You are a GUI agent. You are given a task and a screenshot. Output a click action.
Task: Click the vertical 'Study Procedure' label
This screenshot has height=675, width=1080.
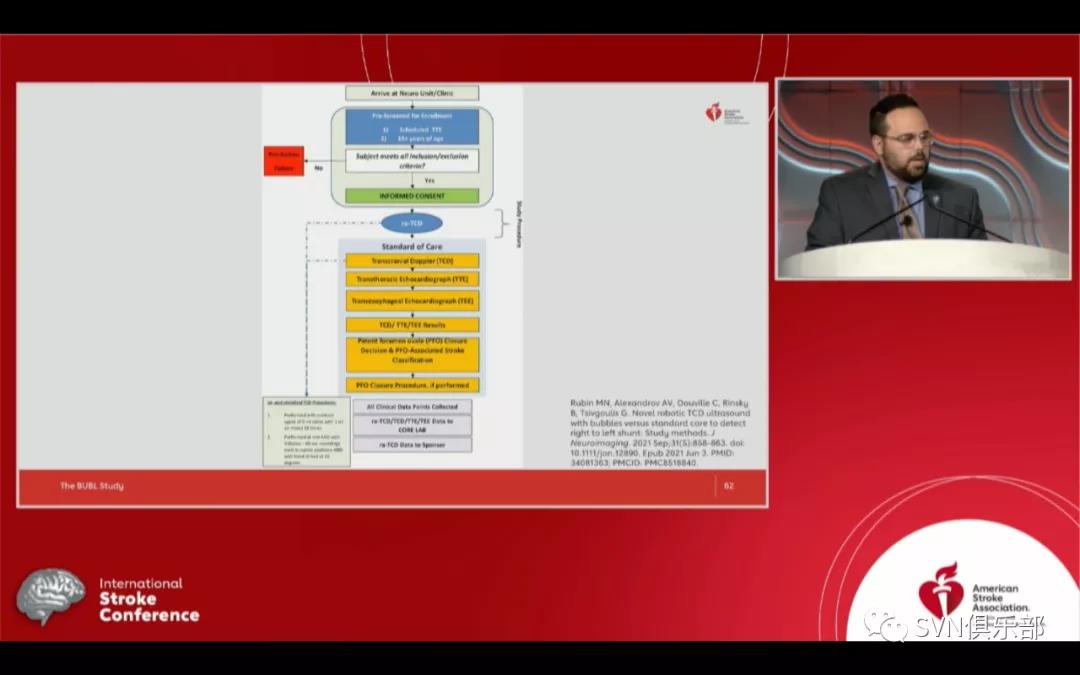tap(519, 224)
